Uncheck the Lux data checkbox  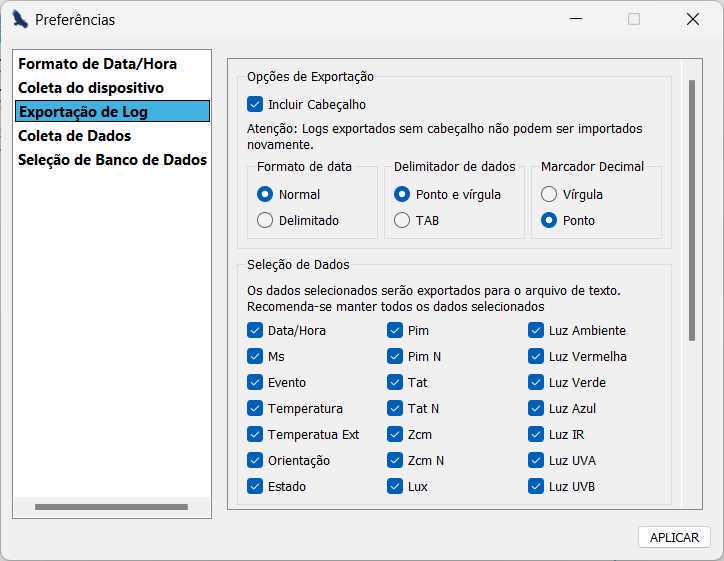(x=395, y=486)
